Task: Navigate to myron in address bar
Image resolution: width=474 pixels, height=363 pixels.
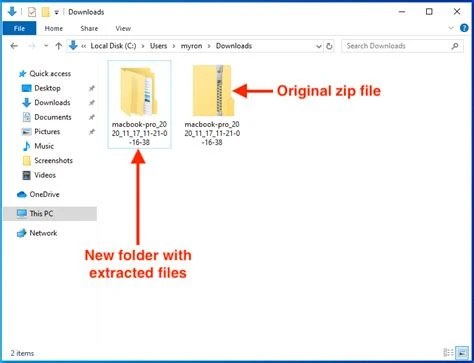Action: coord(191,46)
